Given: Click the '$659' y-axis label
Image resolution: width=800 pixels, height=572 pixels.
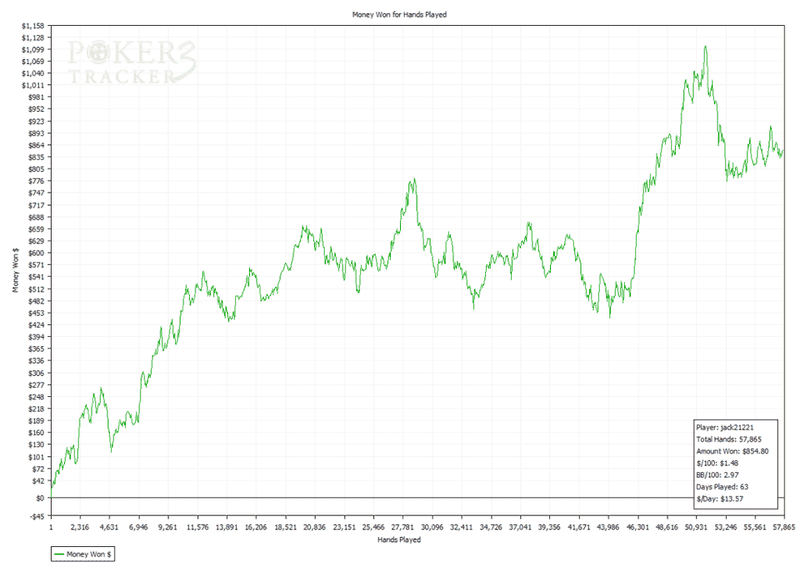Looking at the screenshot, I should coord(36,229).
